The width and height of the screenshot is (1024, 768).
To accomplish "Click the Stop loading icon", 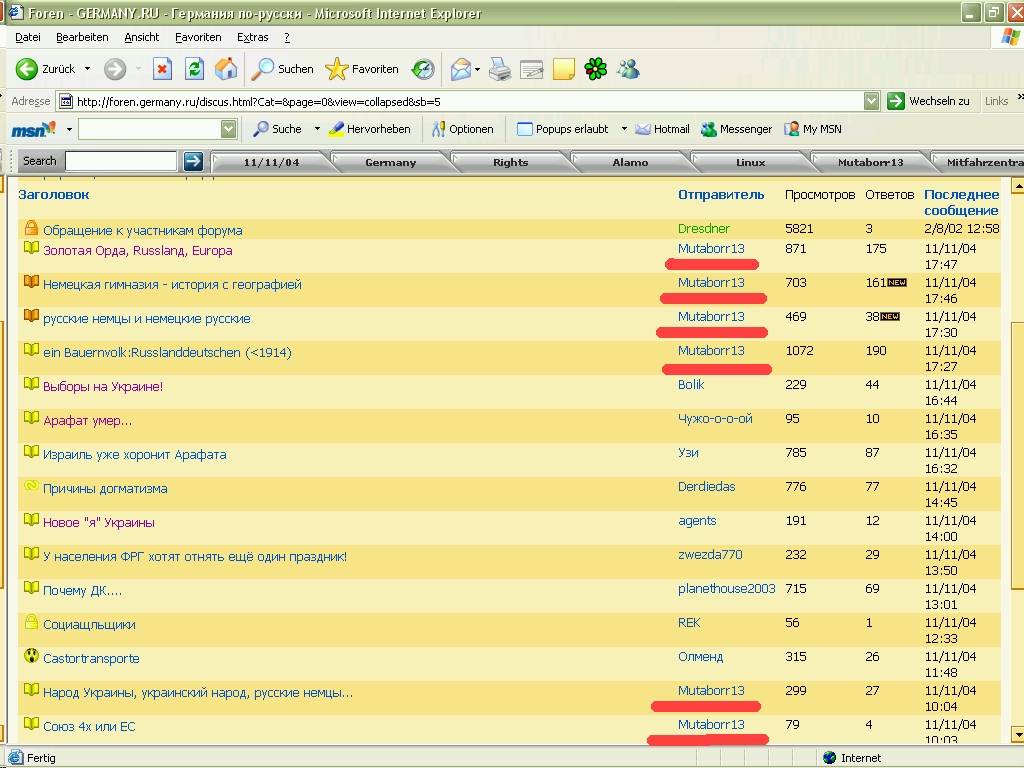I will (x=162, y=69).
